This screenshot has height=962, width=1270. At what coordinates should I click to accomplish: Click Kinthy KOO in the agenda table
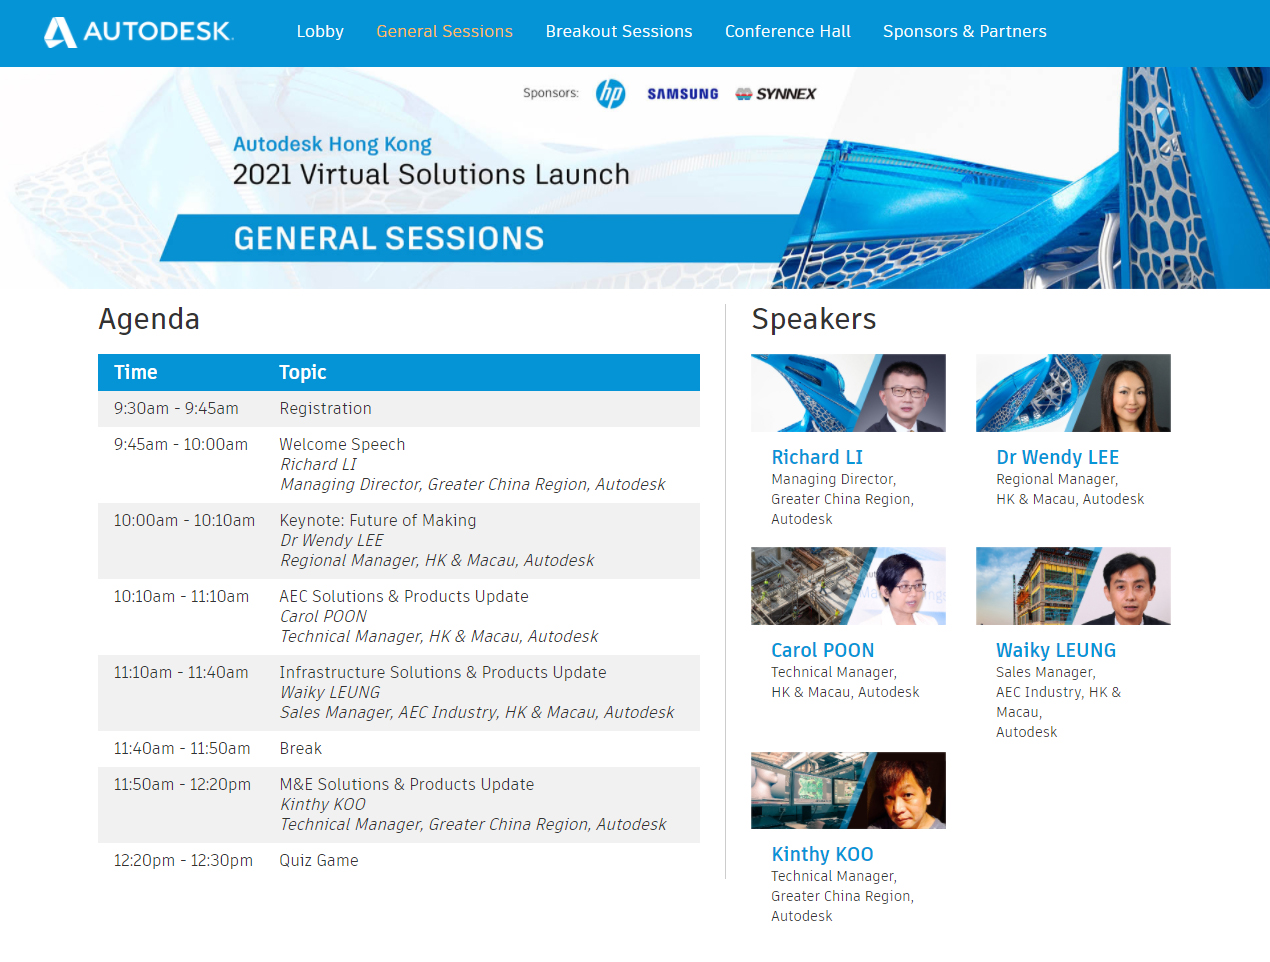[x=323, y=804]
